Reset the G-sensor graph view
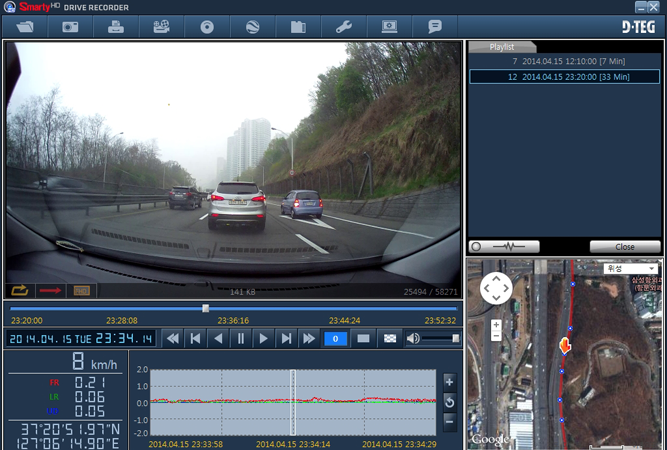This screenshot has height=450, width=667. (449, 402)
